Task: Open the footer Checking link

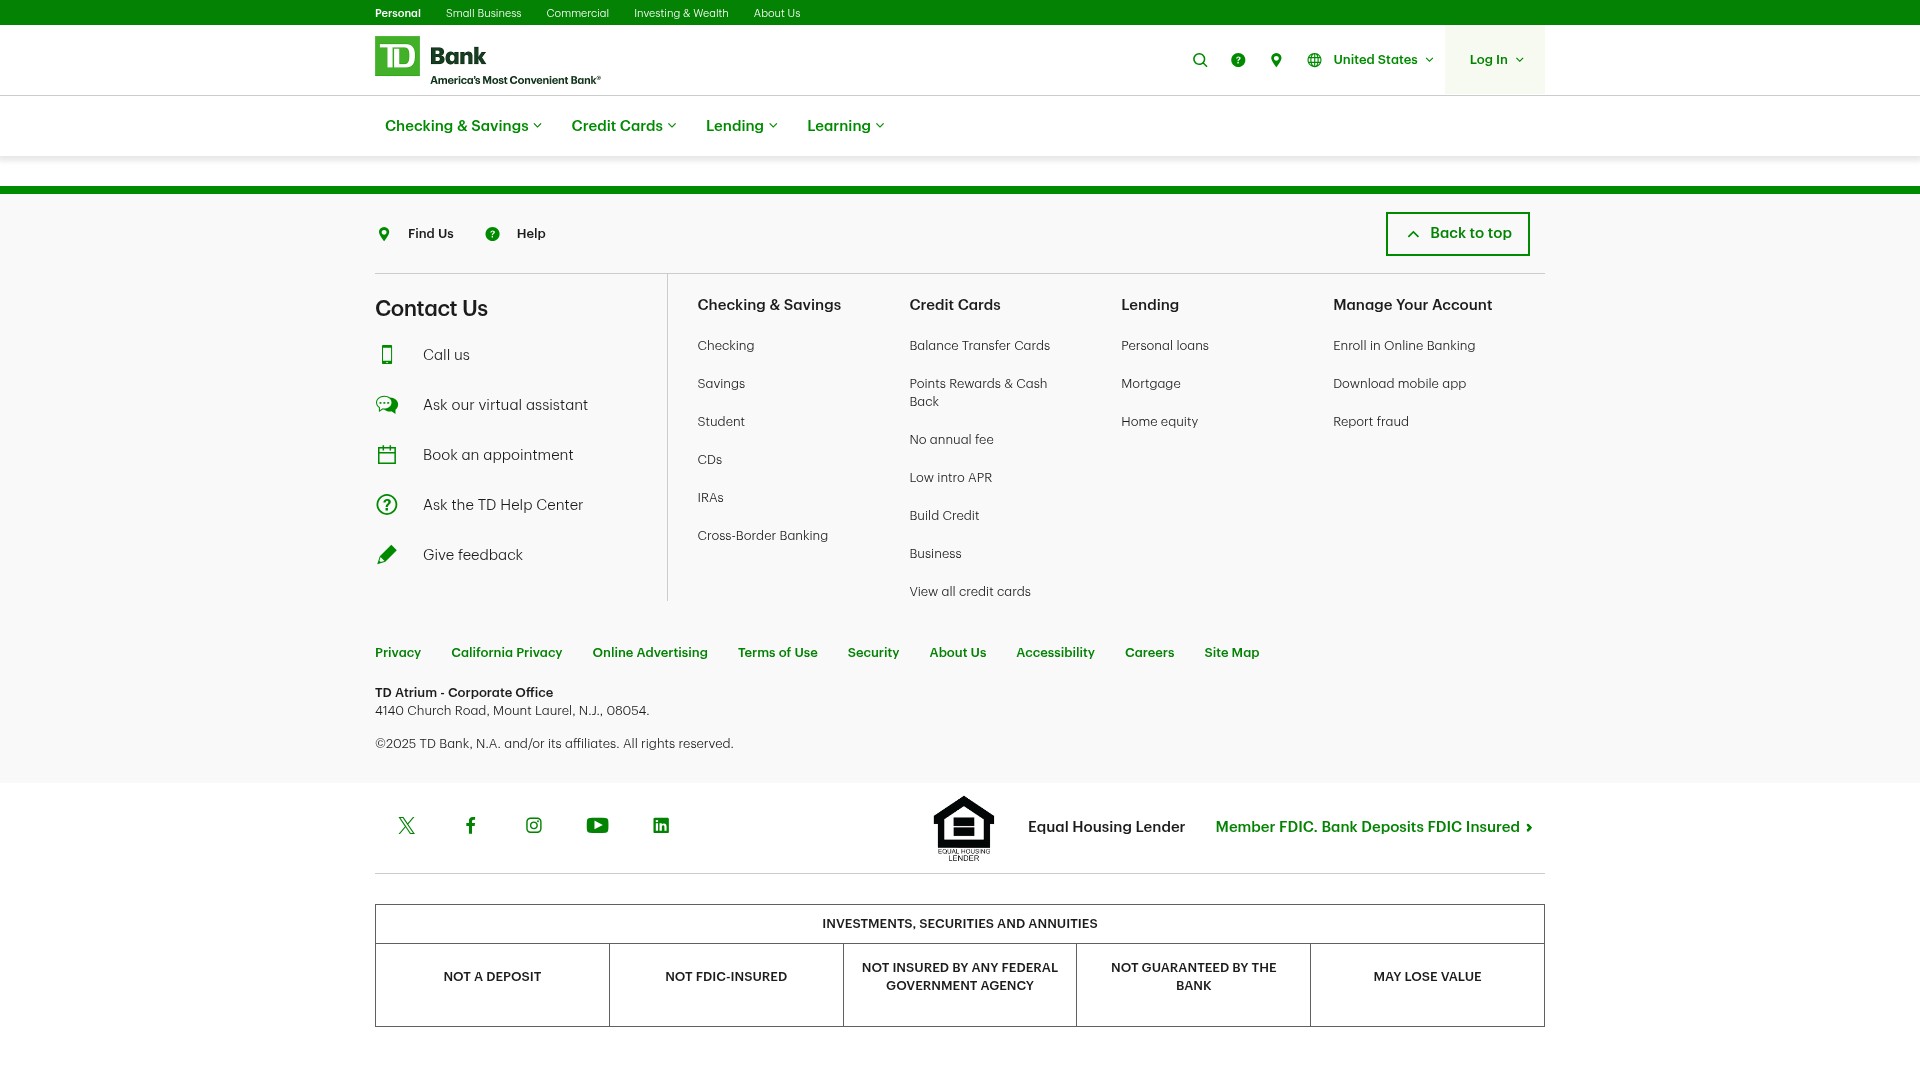Action: [x=726, y=346]
